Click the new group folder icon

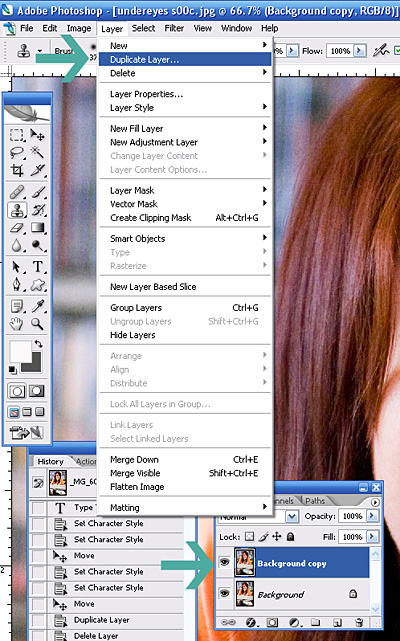[x=315, y=623]
